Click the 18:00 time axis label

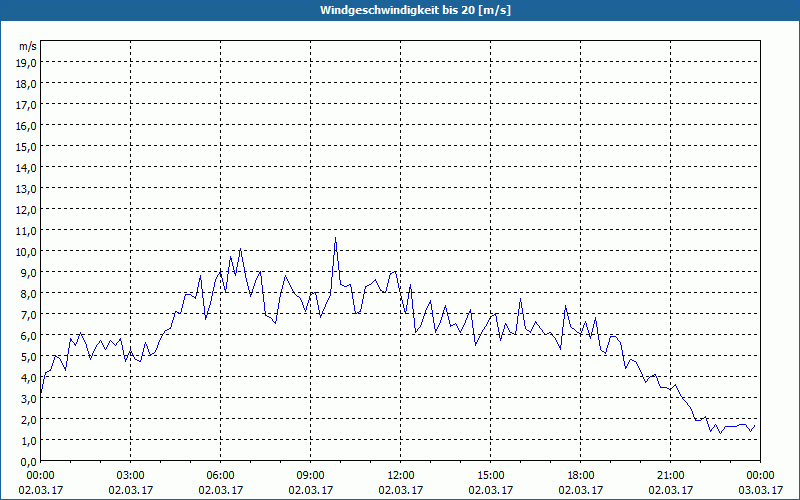[581, 476]
